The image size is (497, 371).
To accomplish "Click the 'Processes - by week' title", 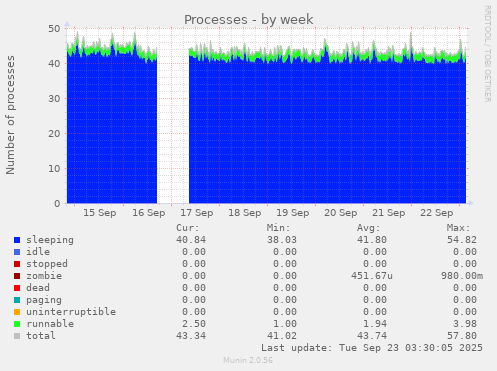I will pos(249,19).
